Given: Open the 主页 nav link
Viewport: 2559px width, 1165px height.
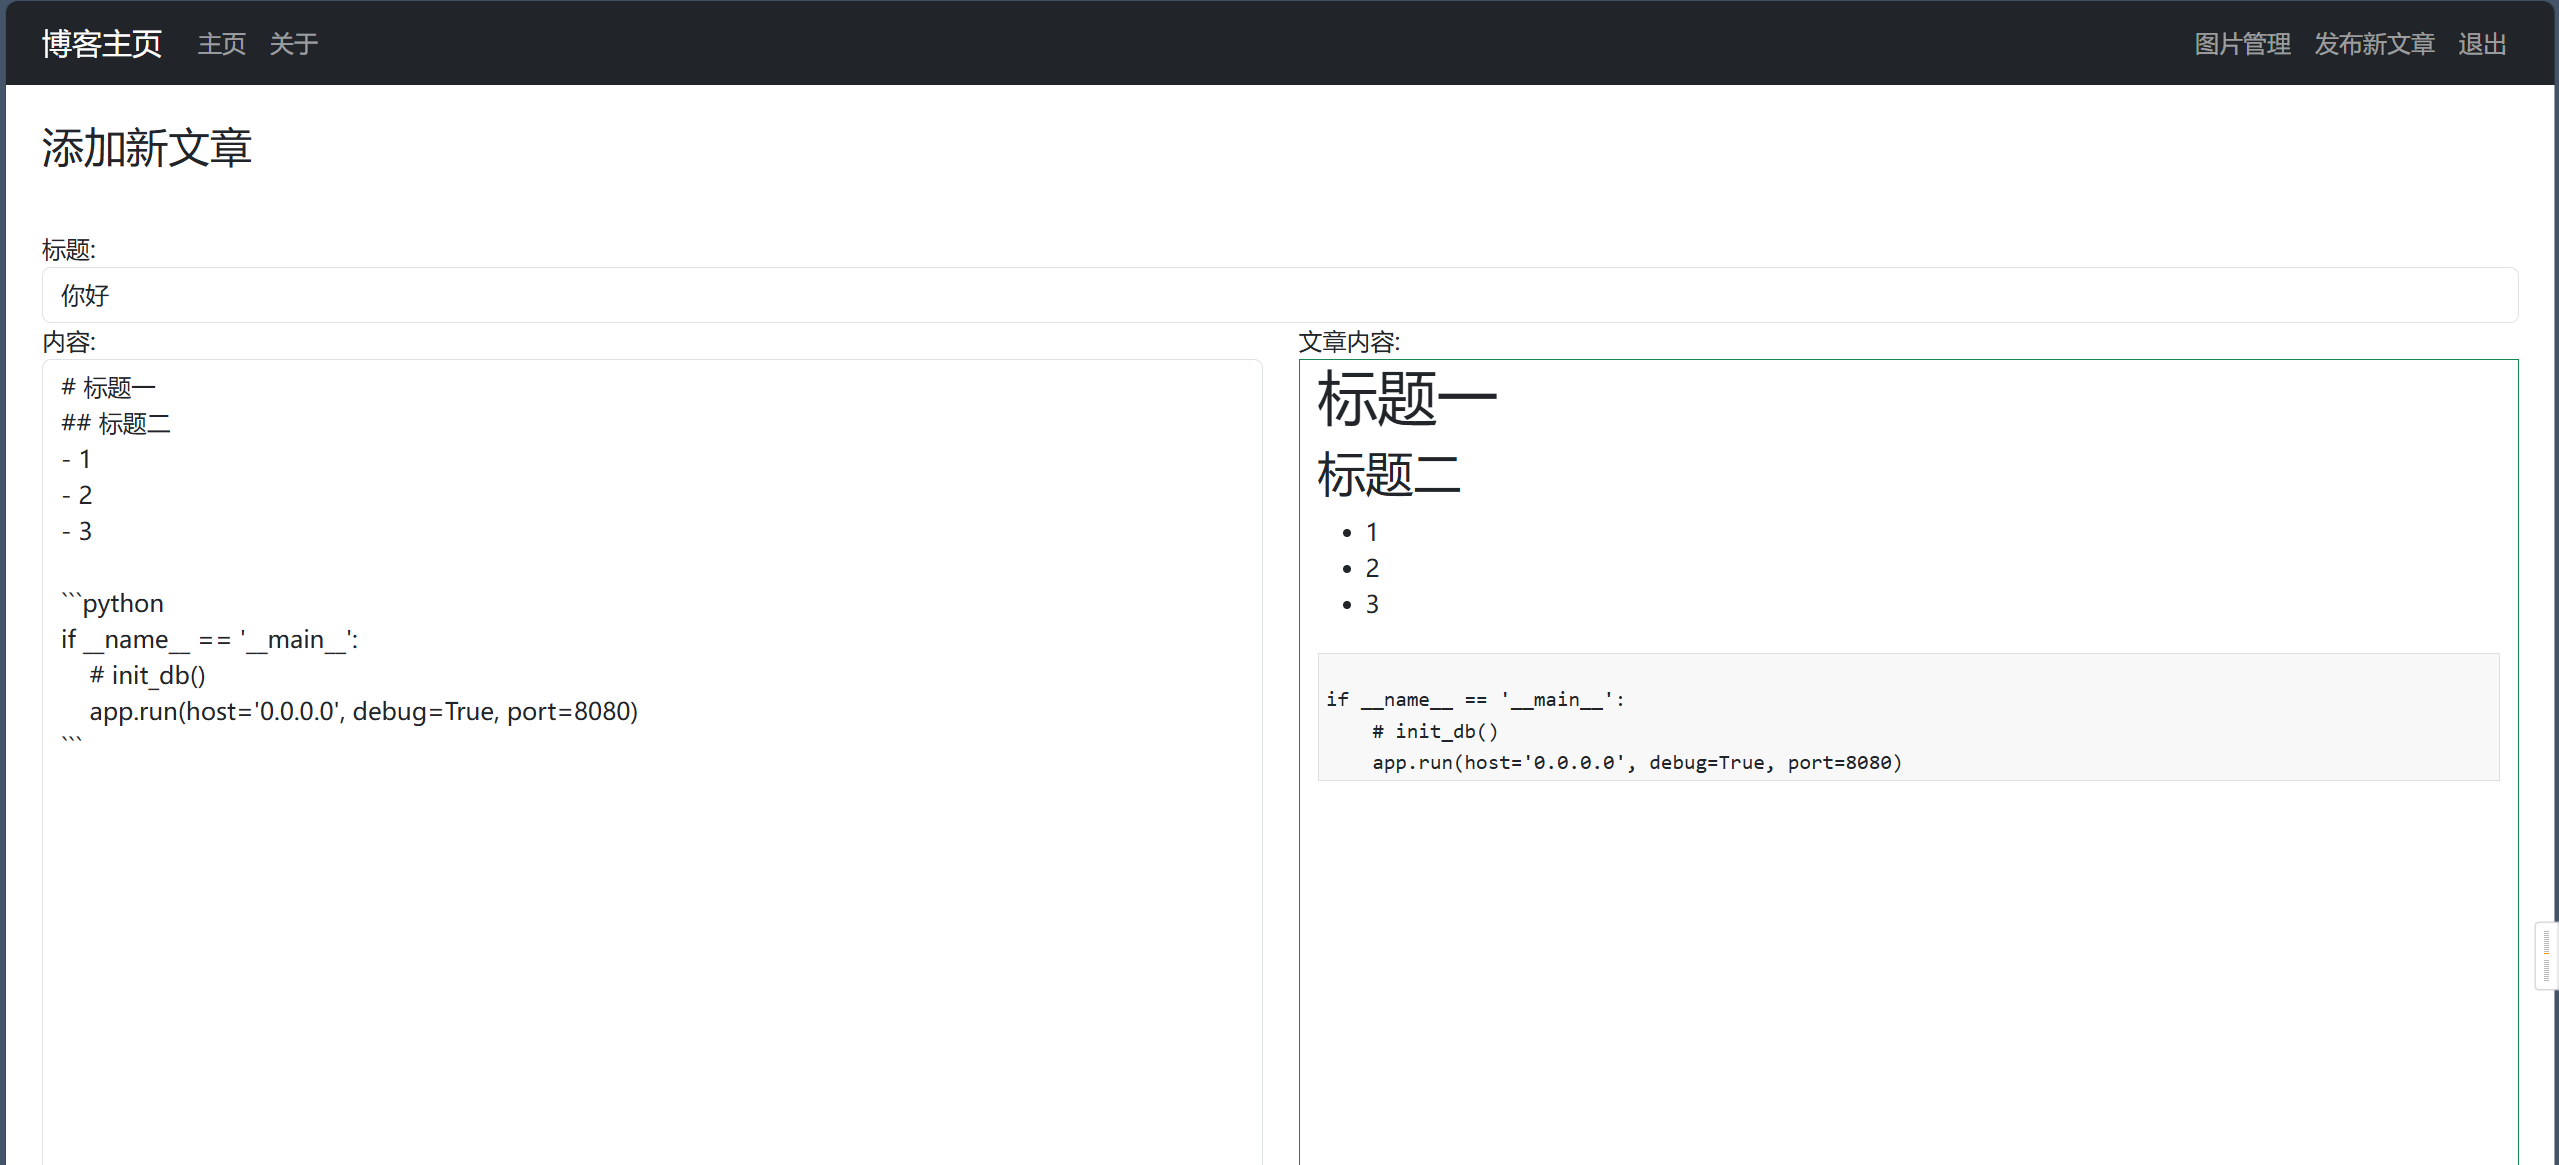Looking at the screenshot, I should (221, 44).
